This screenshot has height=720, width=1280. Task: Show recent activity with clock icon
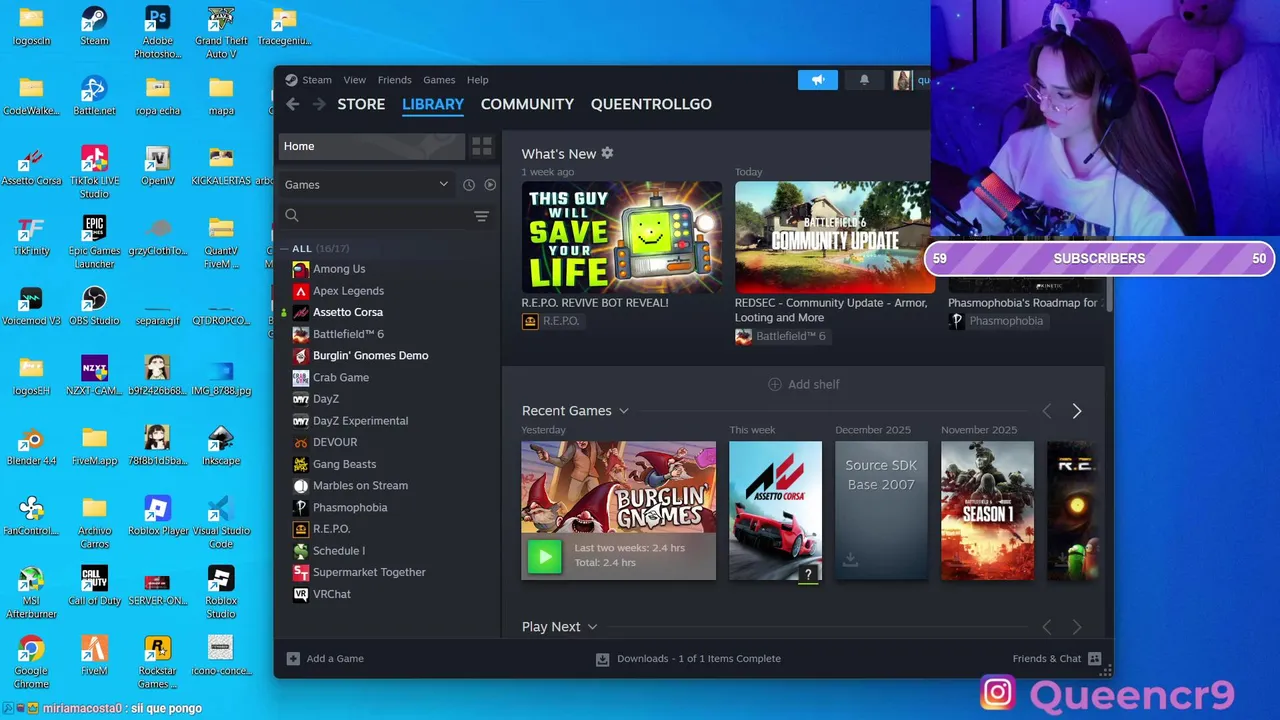pyautogui.click(x=468, y=185)
